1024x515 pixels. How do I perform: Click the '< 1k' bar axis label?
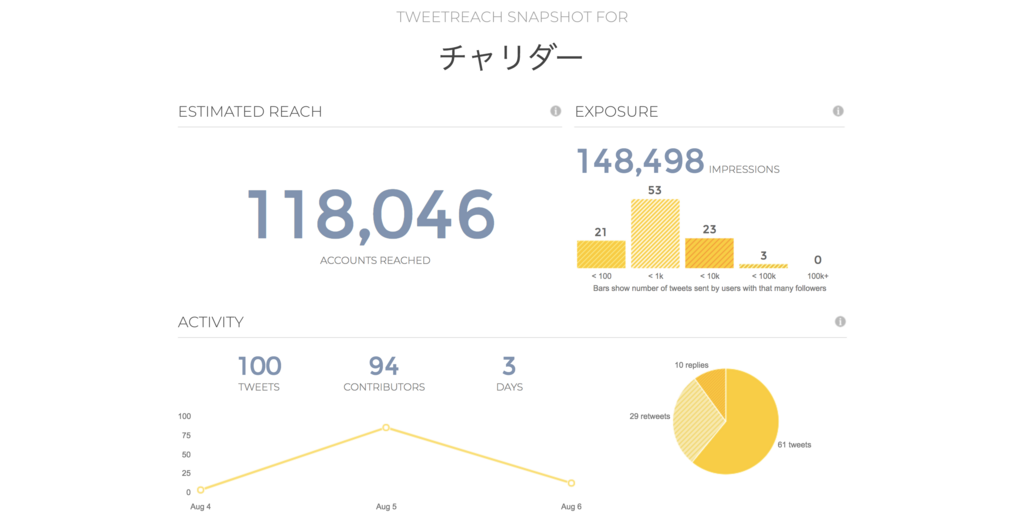click(655, 276)
